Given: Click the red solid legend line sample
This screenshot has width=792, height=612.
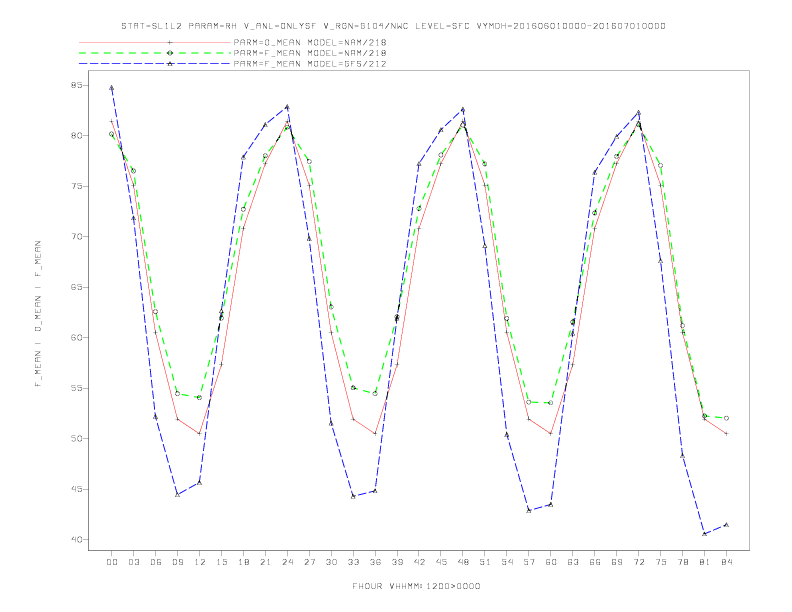Looking at the screenshot, I should click(x=155, y=42).
